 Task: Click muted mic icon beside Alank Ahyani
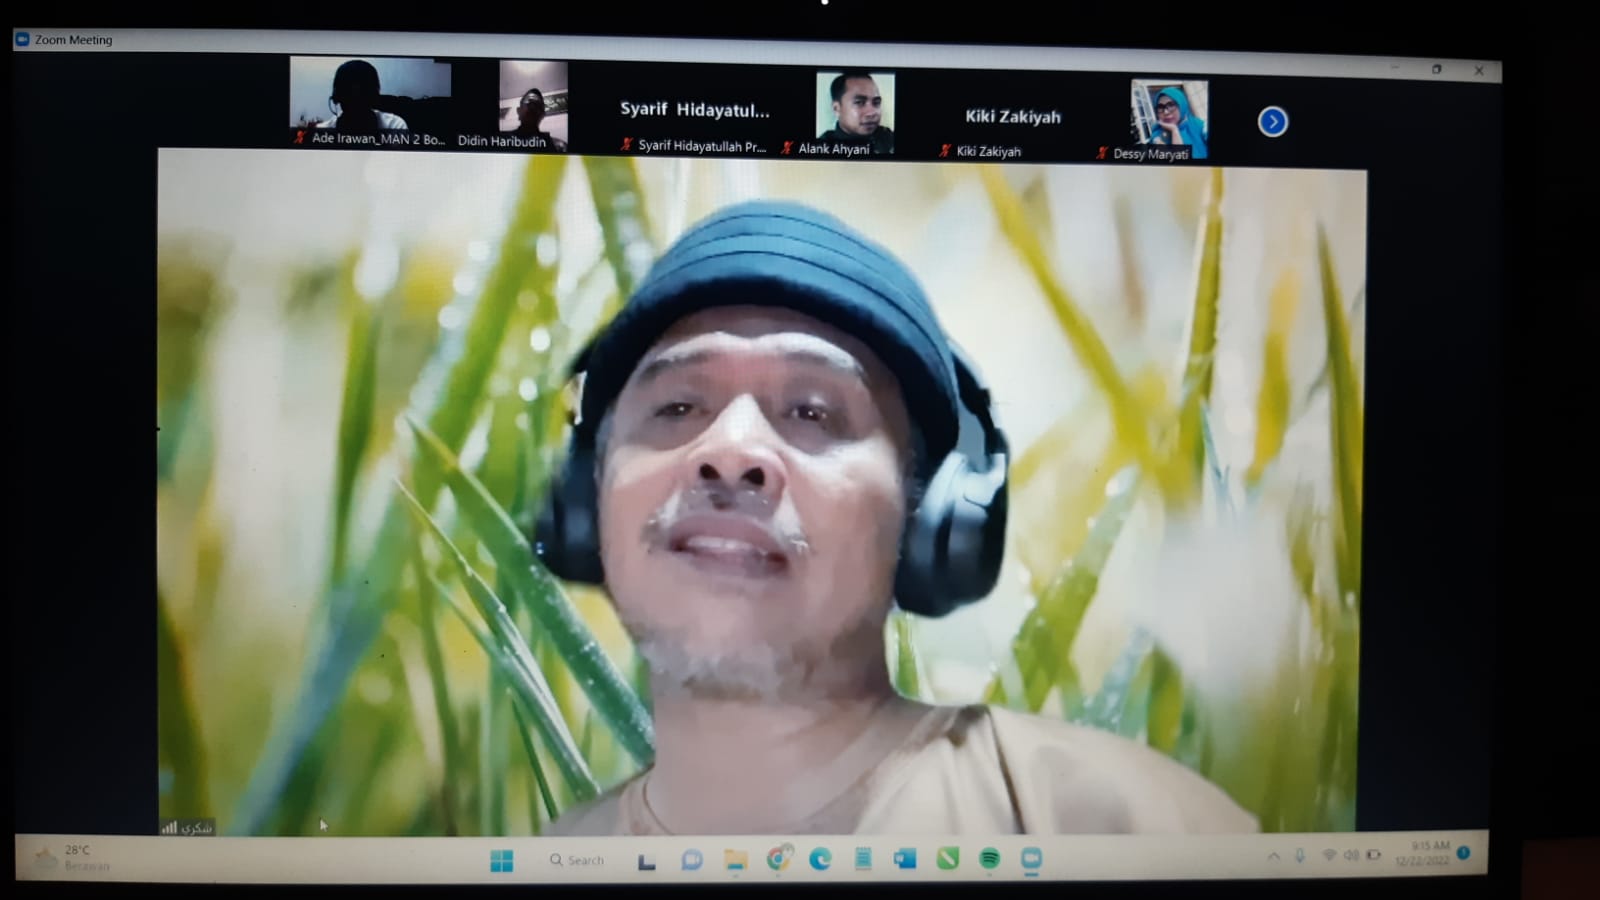pos(787,148)
